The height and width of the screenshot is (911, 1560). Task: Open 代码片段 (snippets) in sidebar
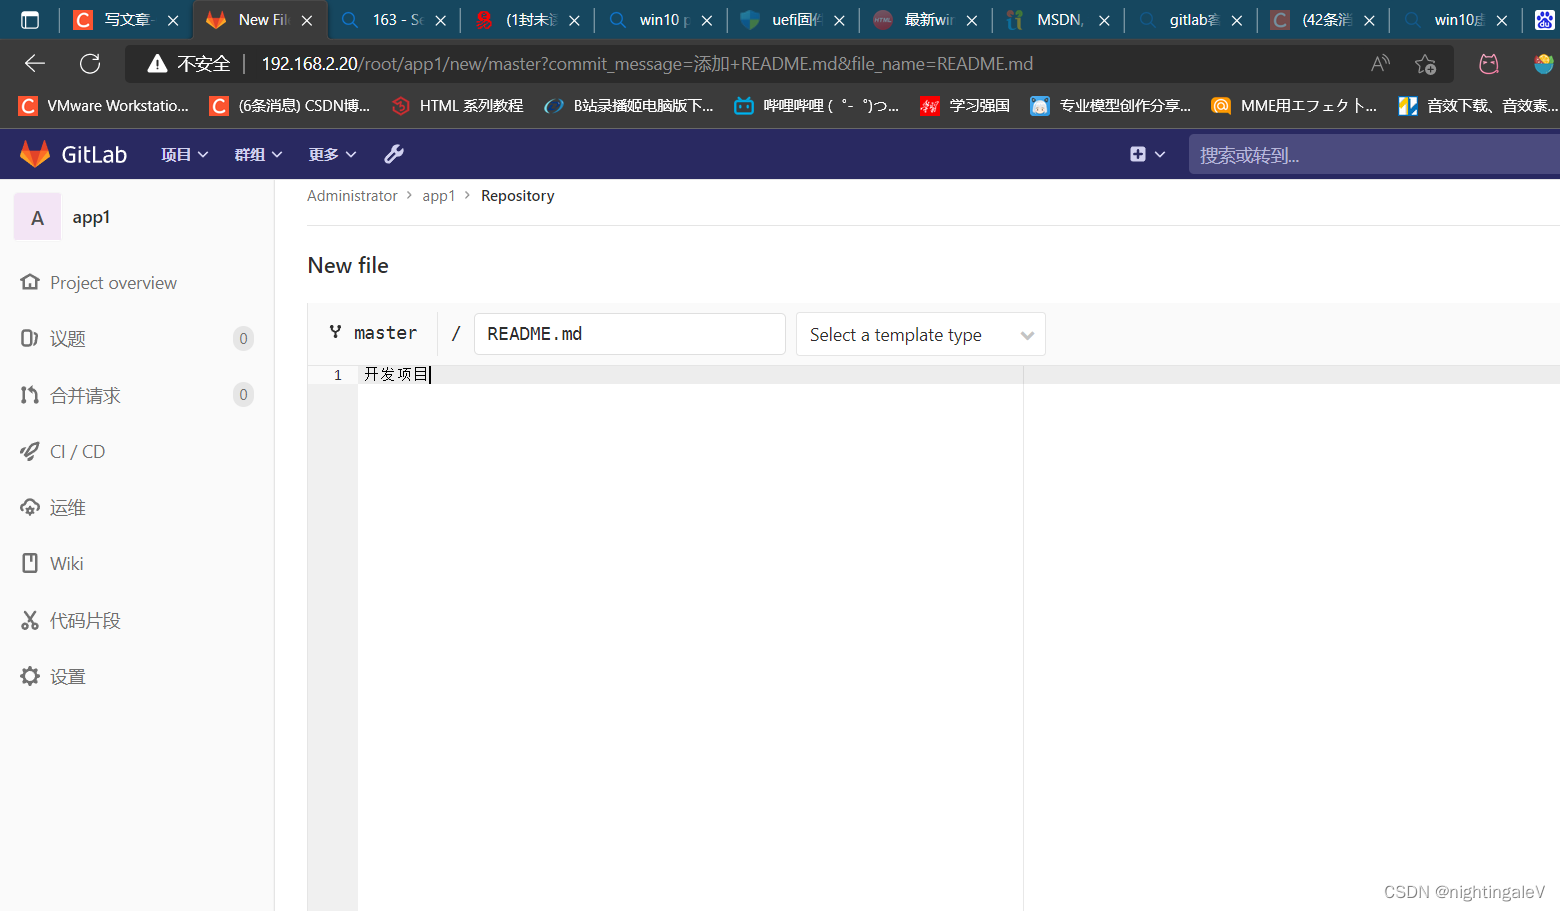[85, 620]
